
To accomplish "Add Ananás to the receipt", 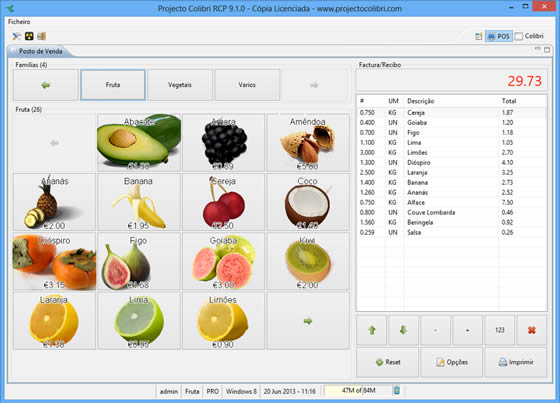I will pos(54,202).
